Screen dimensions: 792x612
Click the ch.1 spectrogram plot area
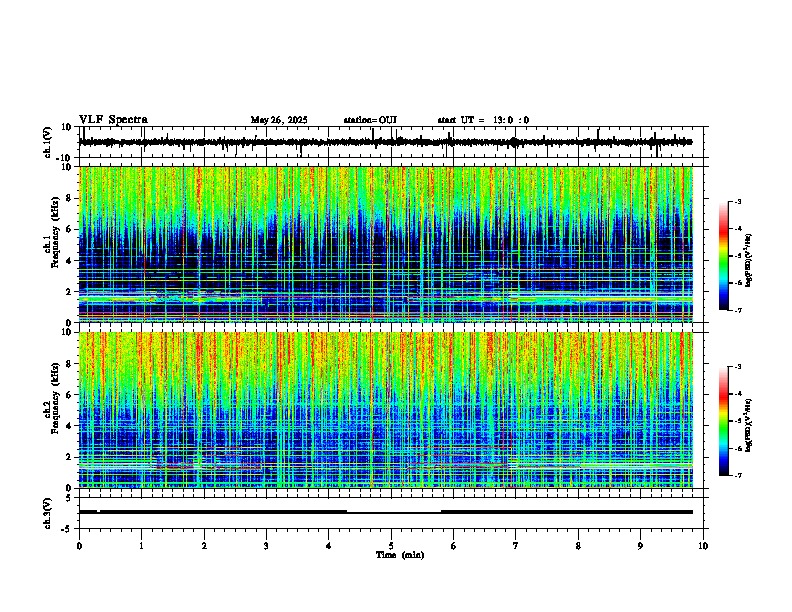(x=386, y=244)
